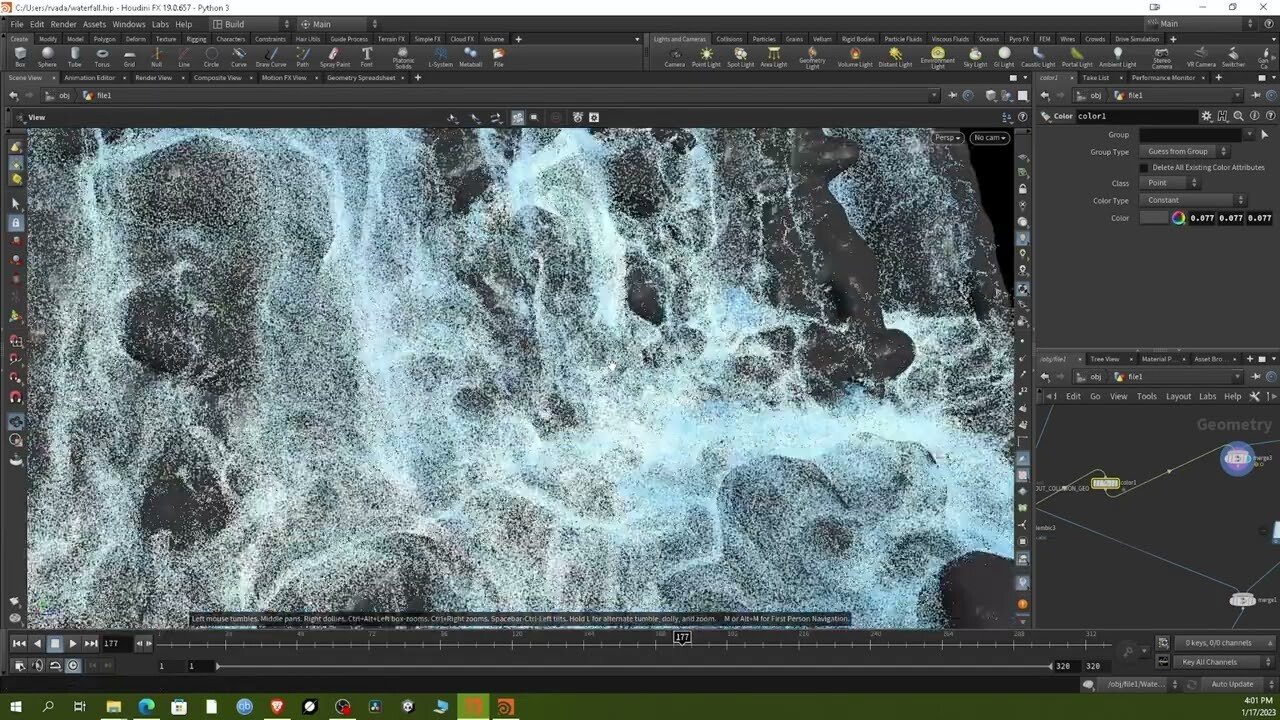This screenshot has height=720, width=1280.
Task: Open the Group Type dropdown showing Guess from Group
Action: [x=1179, y=152]
